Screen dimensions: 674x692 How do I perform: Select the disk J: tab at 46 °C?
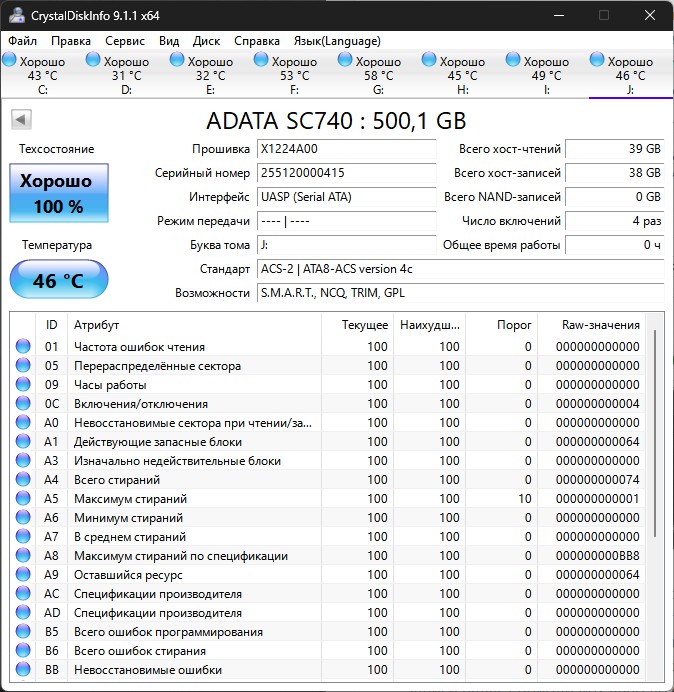(630, 74)
